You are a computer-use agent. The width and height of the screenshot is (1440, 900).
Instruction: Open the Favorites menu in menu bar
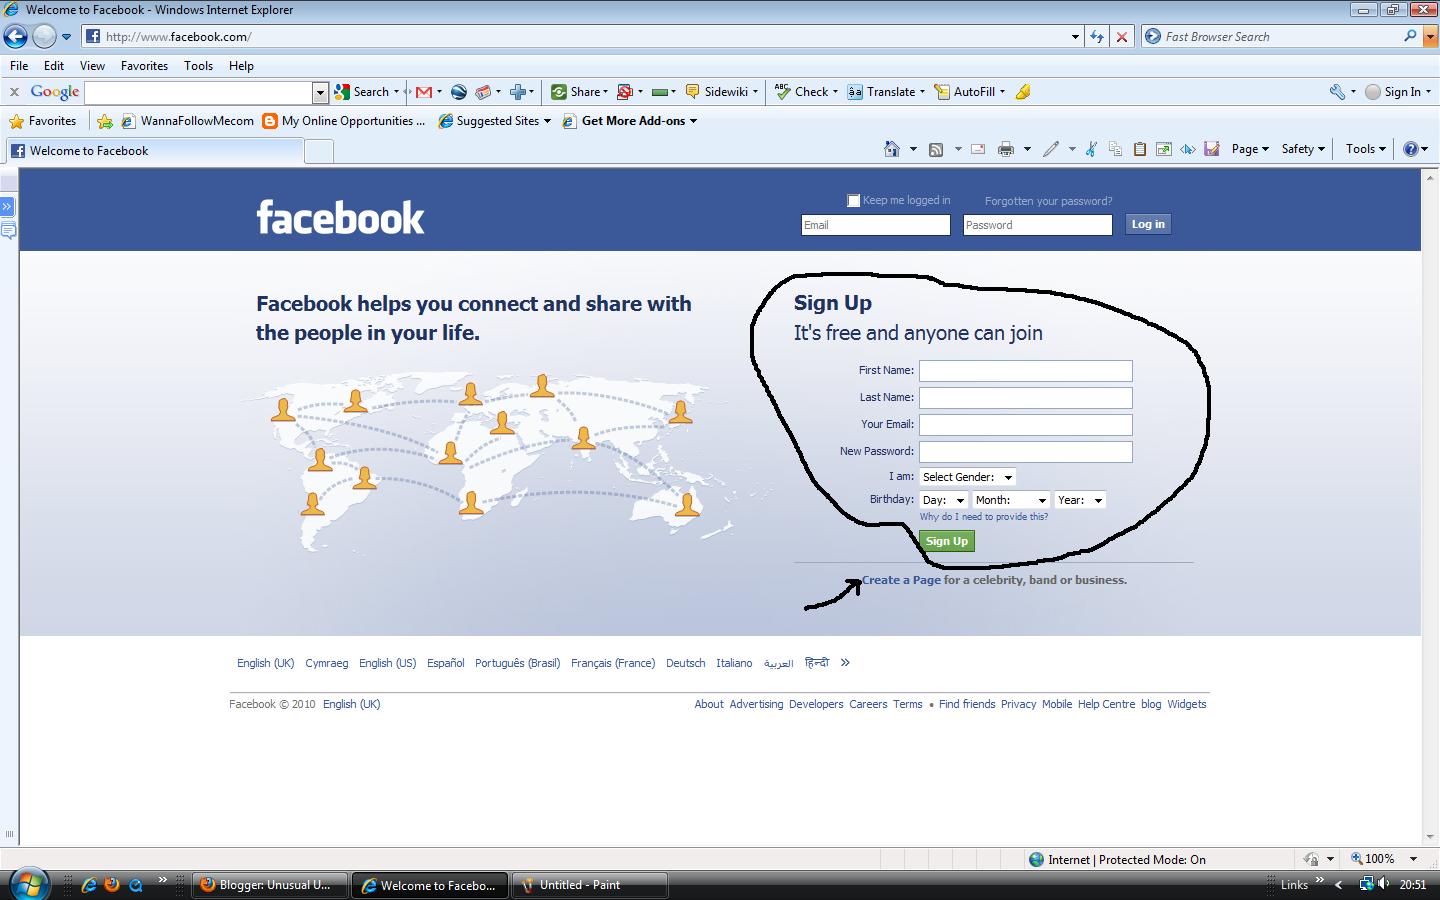144,66
